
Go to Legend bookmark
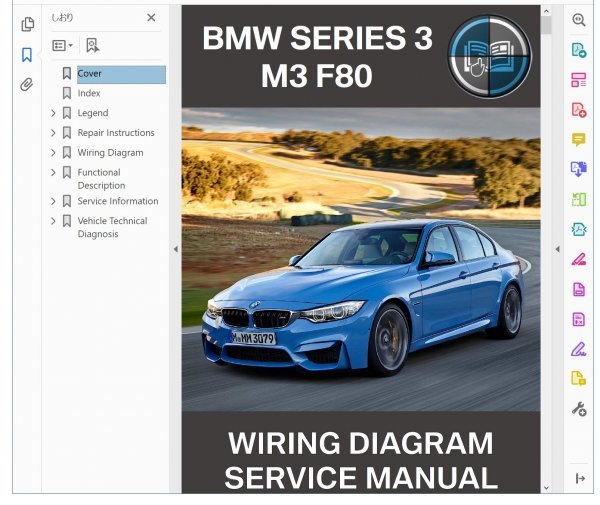click(x=93, y=113)
